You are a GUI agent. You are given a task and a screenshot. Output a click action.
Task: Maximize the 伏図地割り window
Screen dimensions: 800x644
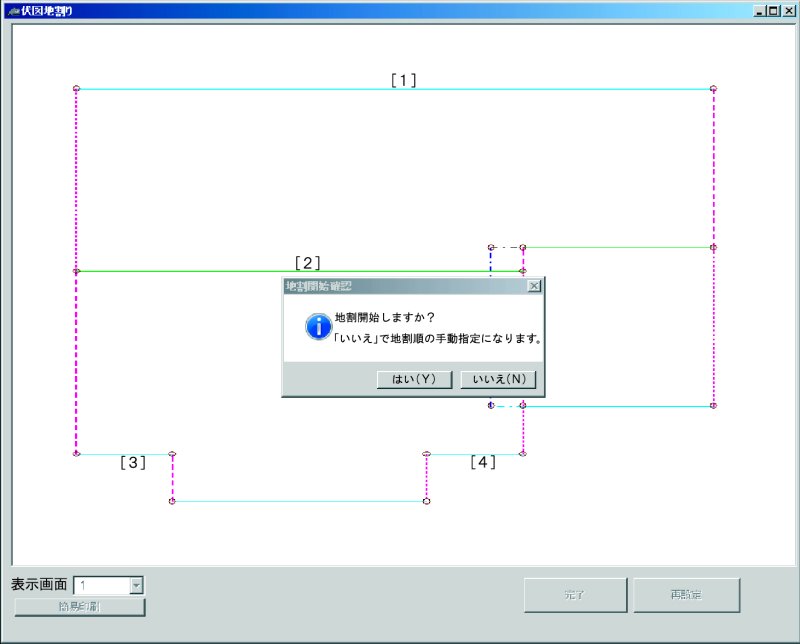tap(773, 10)
